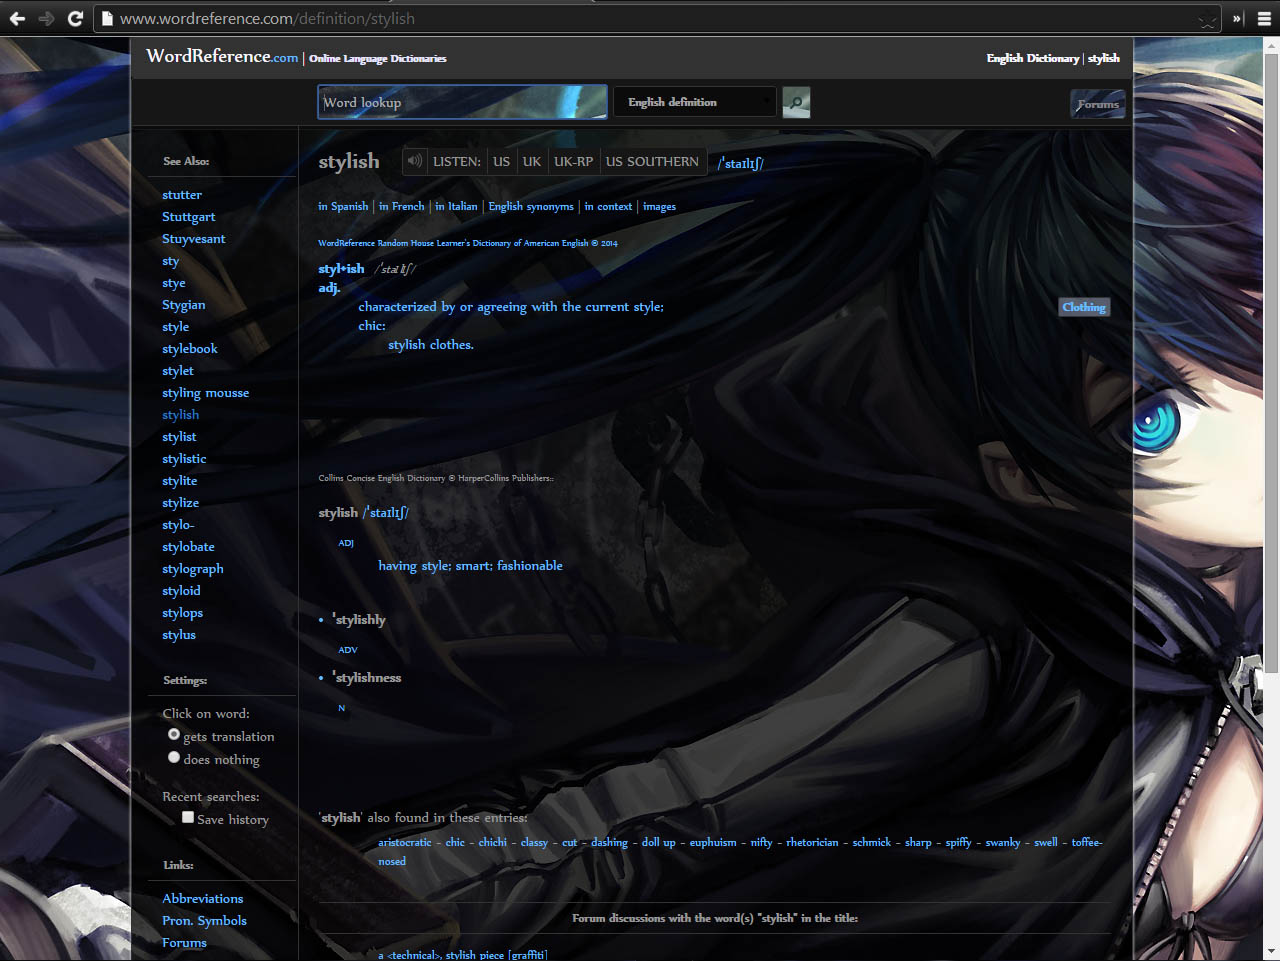
Task: Play pronunciation with the speaker icon
Action: click(415, 161)
